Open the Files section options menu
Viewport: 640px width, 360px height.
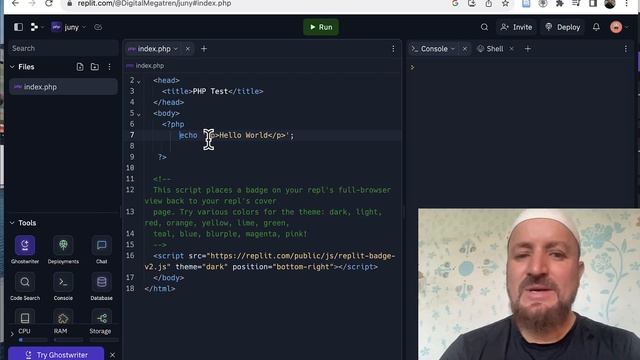tap(109, 67)
